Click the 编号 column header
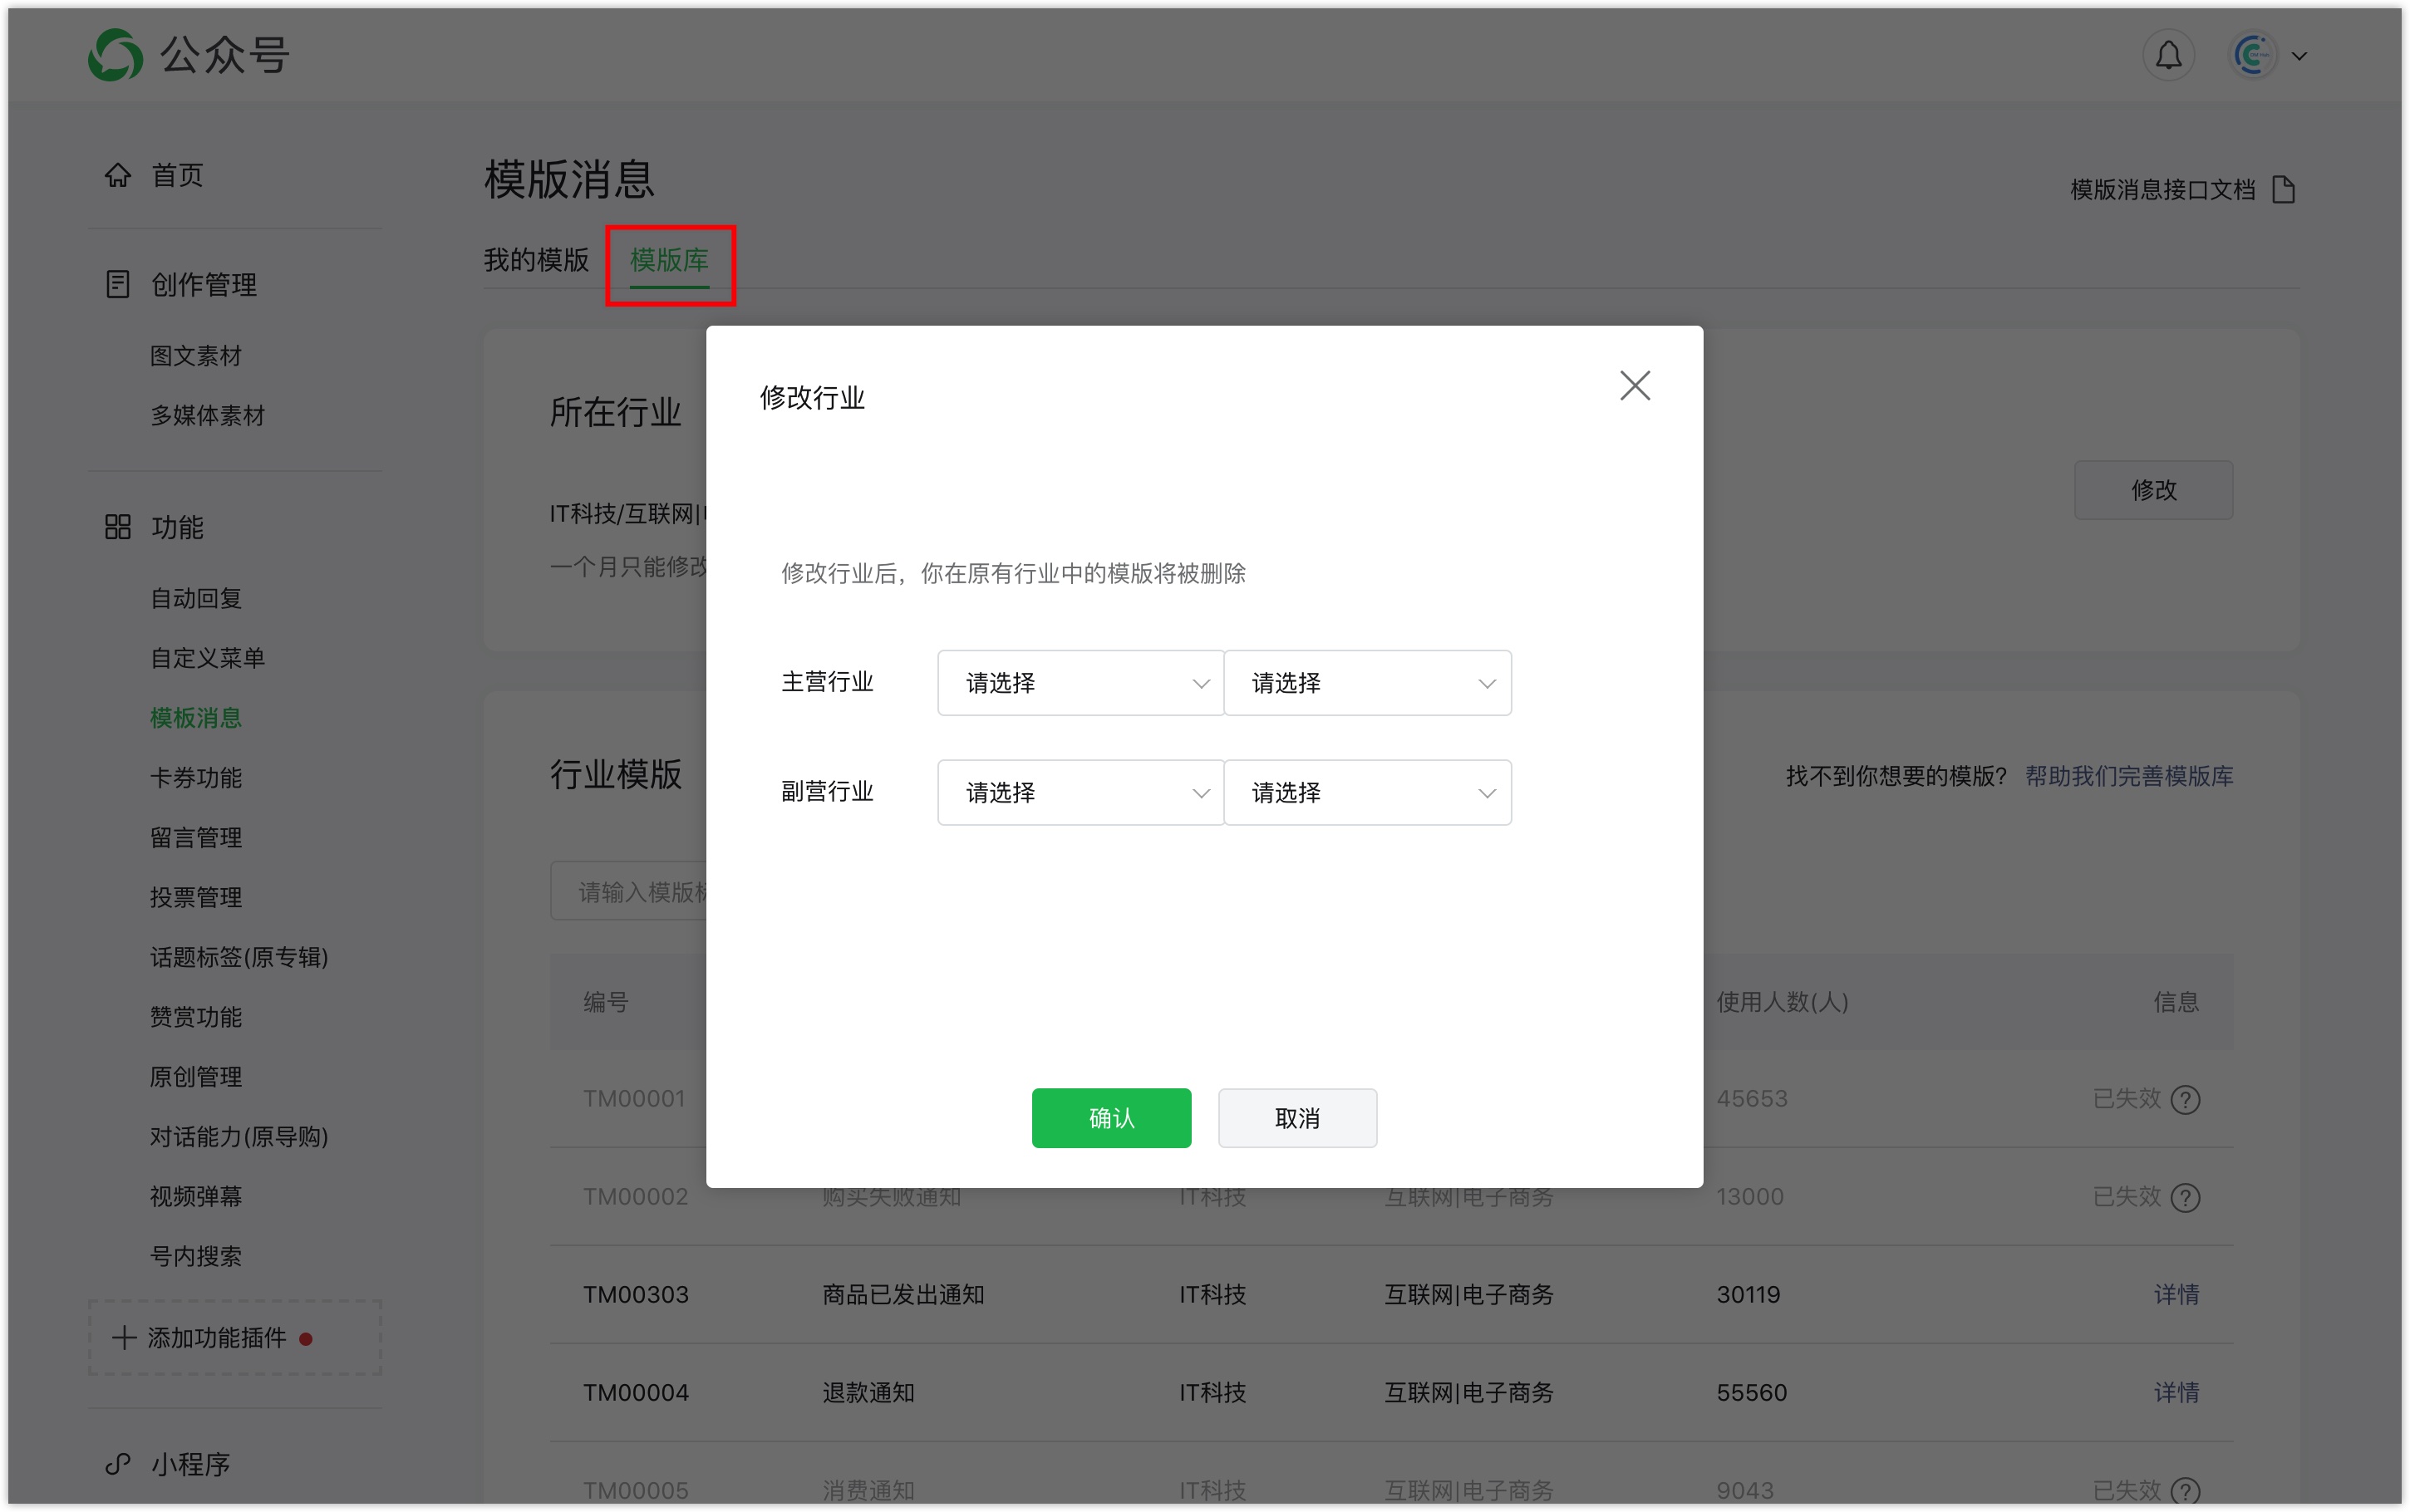The image size is (2410, 1512). click(606, 1002)
